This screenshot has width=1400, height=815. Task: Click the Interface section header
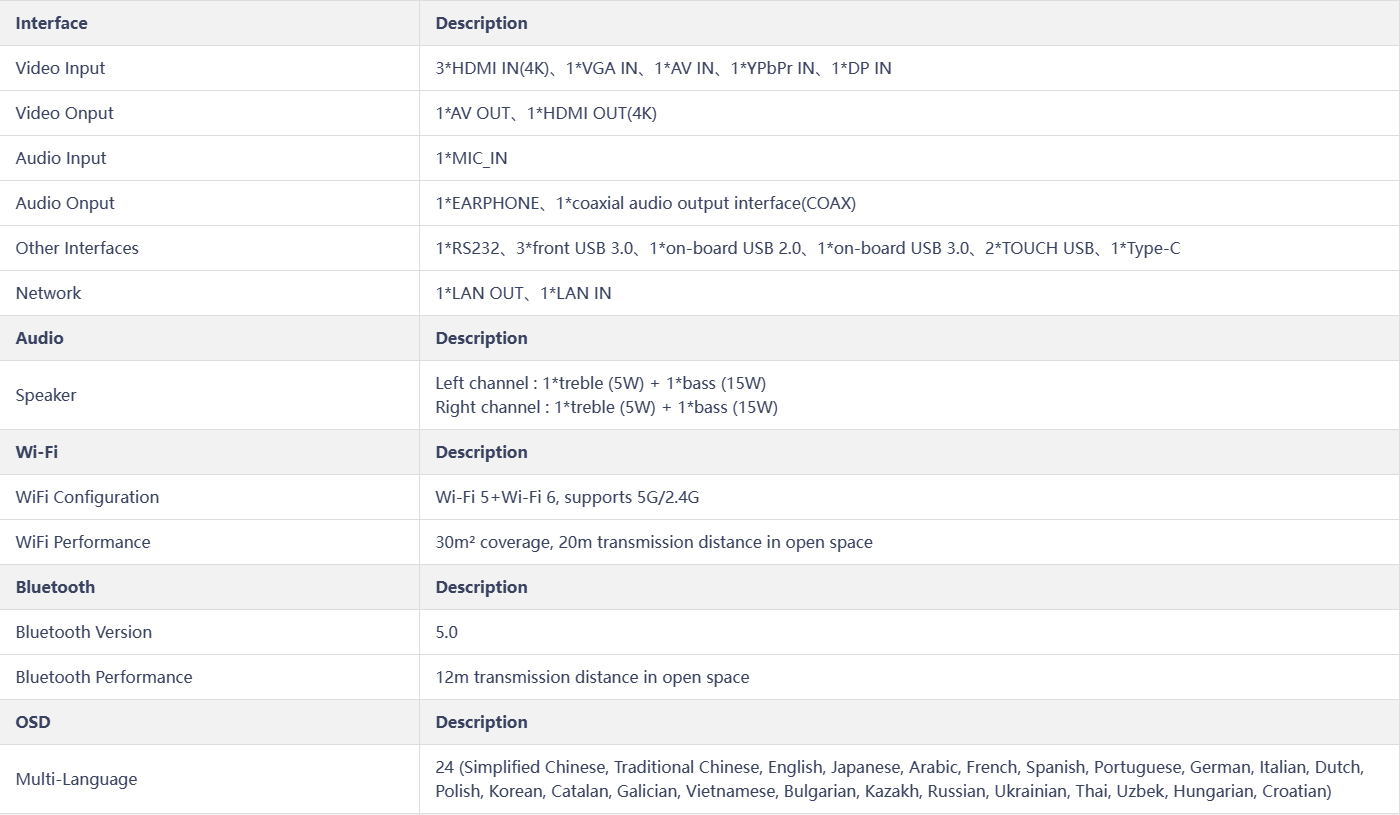coord(51,23)
